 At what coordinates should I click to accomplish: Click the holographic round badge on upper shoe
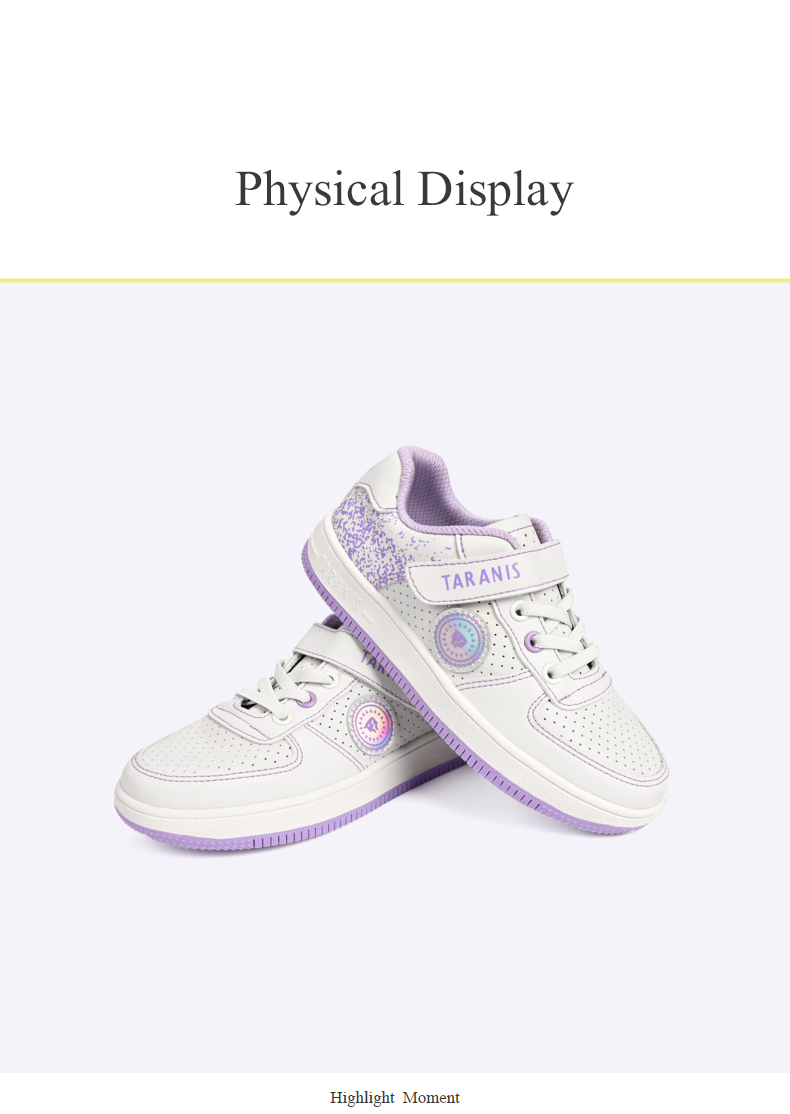click(461, 639)
